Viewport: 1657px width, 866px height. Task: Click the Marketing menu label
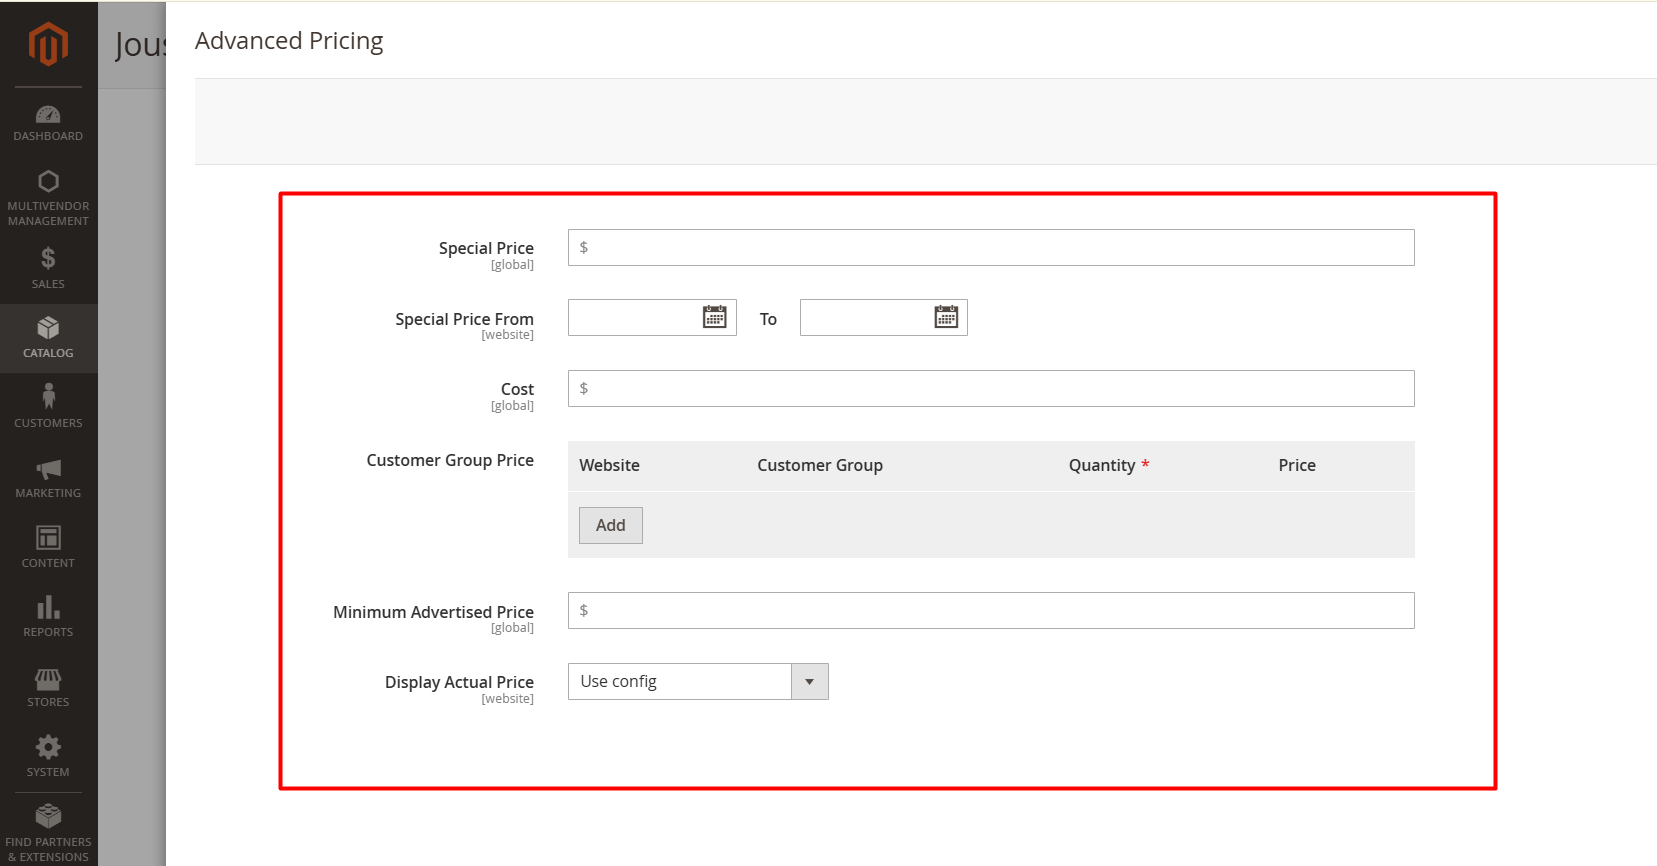pos(48,493)
